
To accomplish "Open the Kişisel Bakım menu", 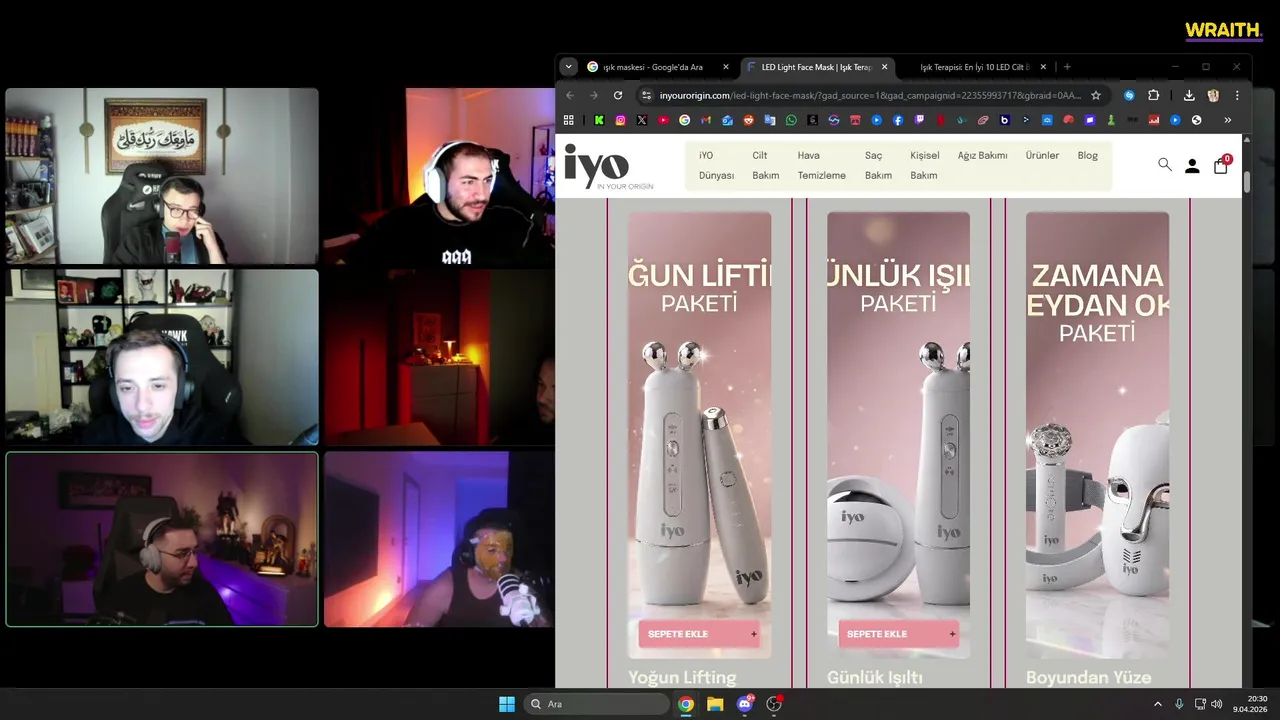I will [924, 165].
